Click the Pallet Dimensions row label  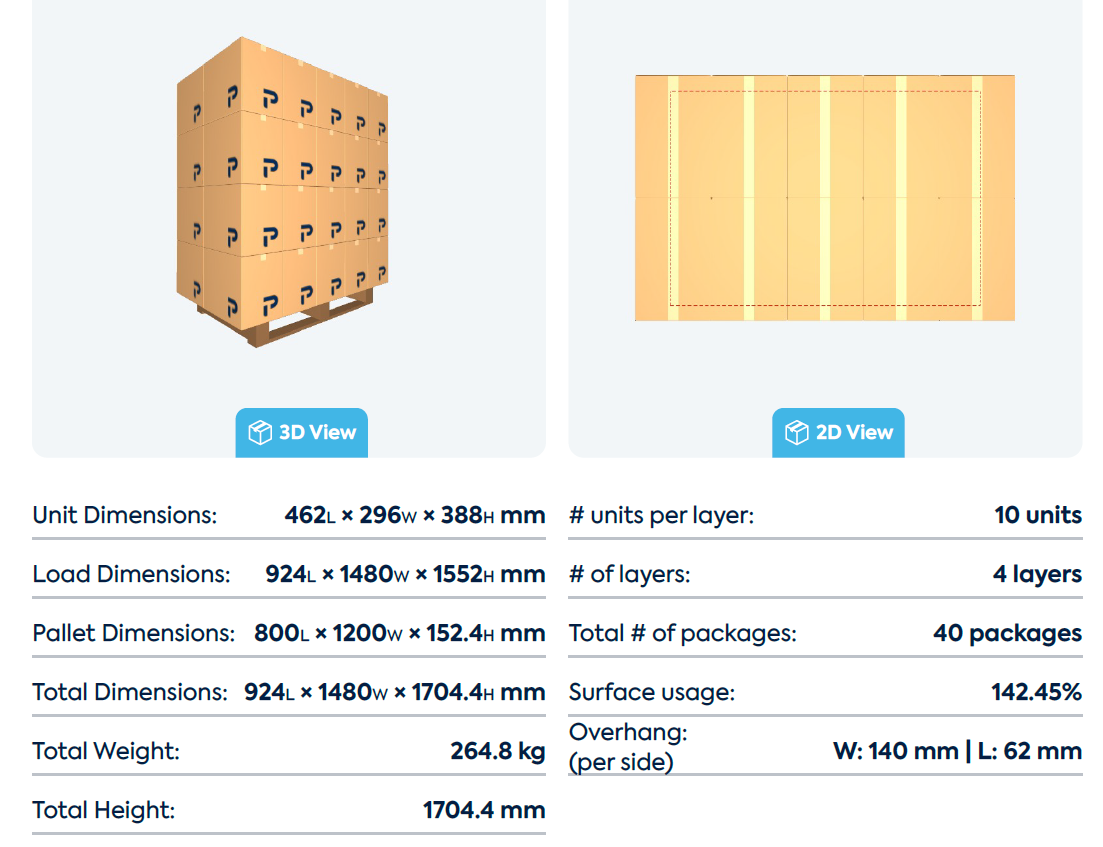click(134, 633)
